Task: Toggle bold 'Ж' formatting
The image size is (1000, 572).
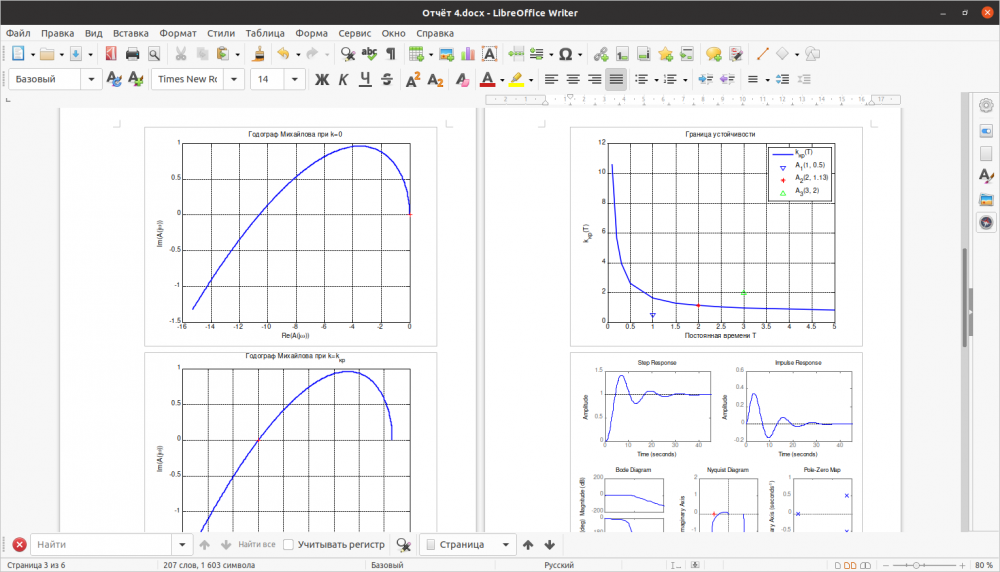Action: tap(322, 79)
